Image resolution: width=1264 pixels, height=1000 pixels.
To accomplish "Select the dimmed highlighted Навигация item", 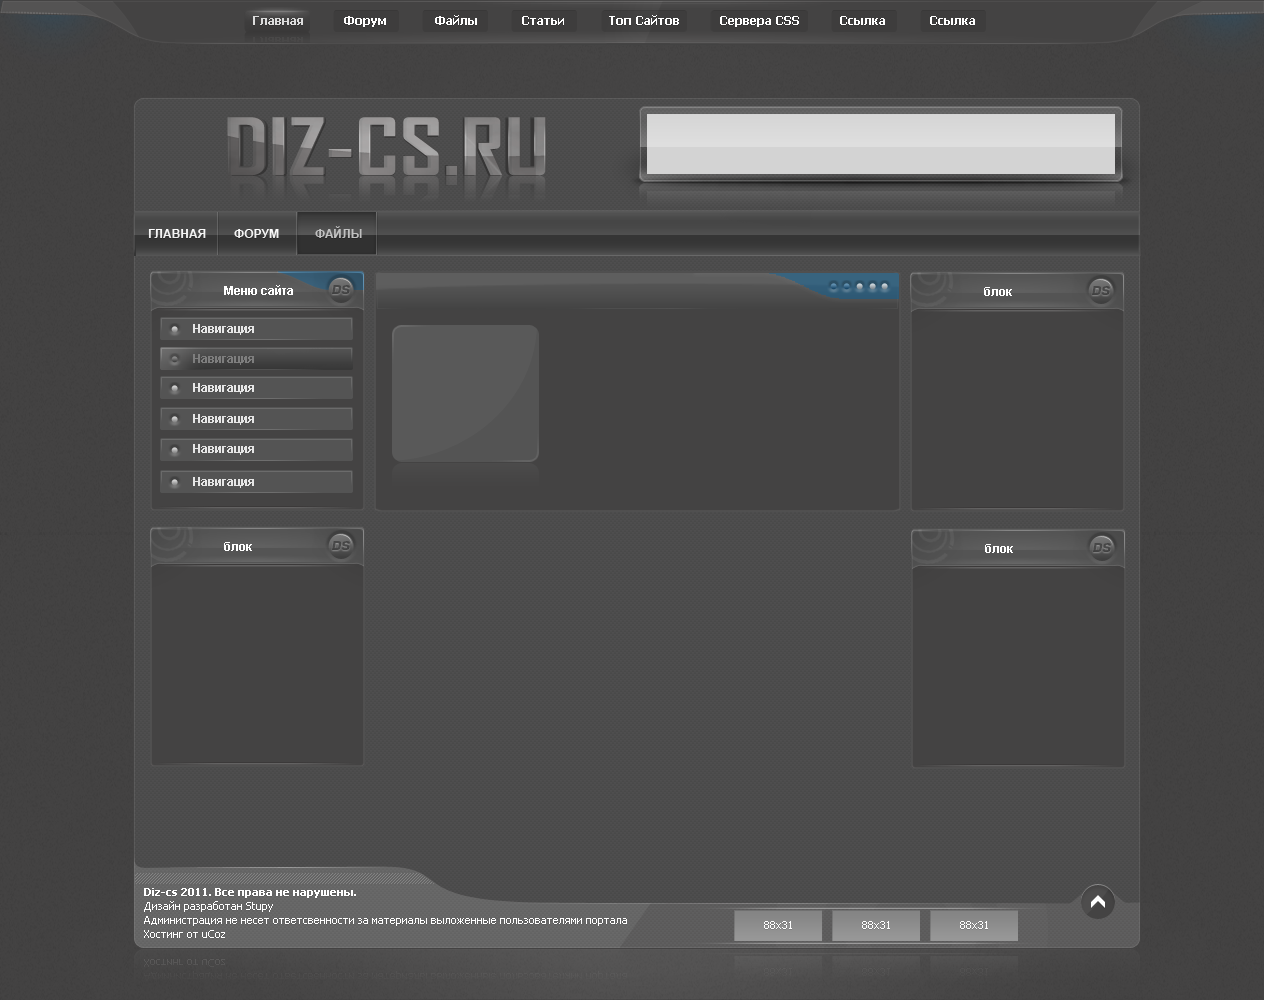I will coord(256,358).
